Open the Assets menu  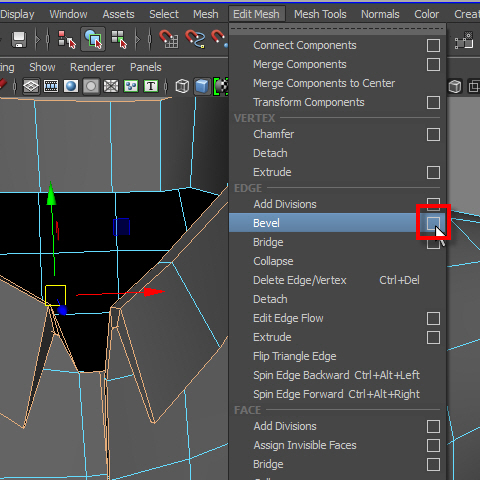(118, 14)
